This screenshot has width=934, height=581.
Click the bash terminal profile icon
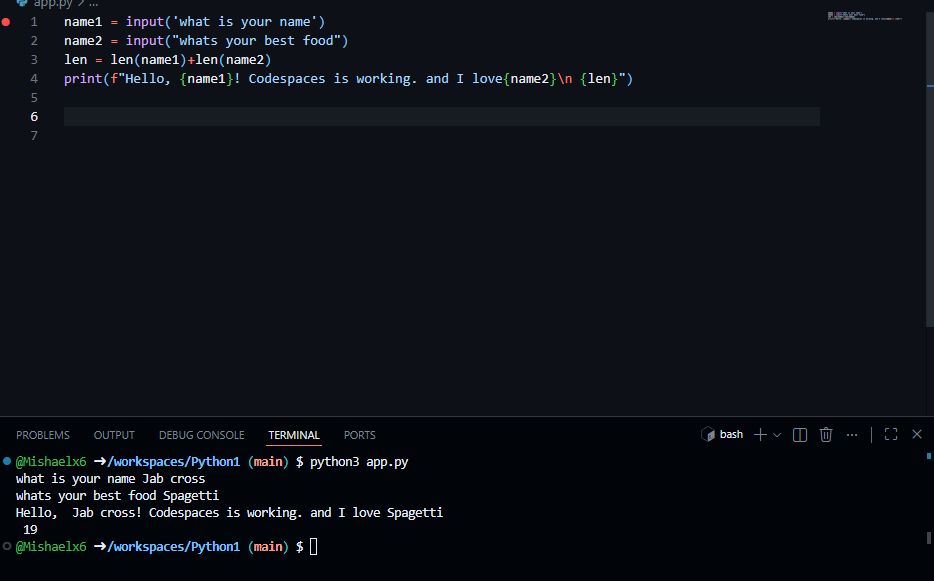point(708,434)
